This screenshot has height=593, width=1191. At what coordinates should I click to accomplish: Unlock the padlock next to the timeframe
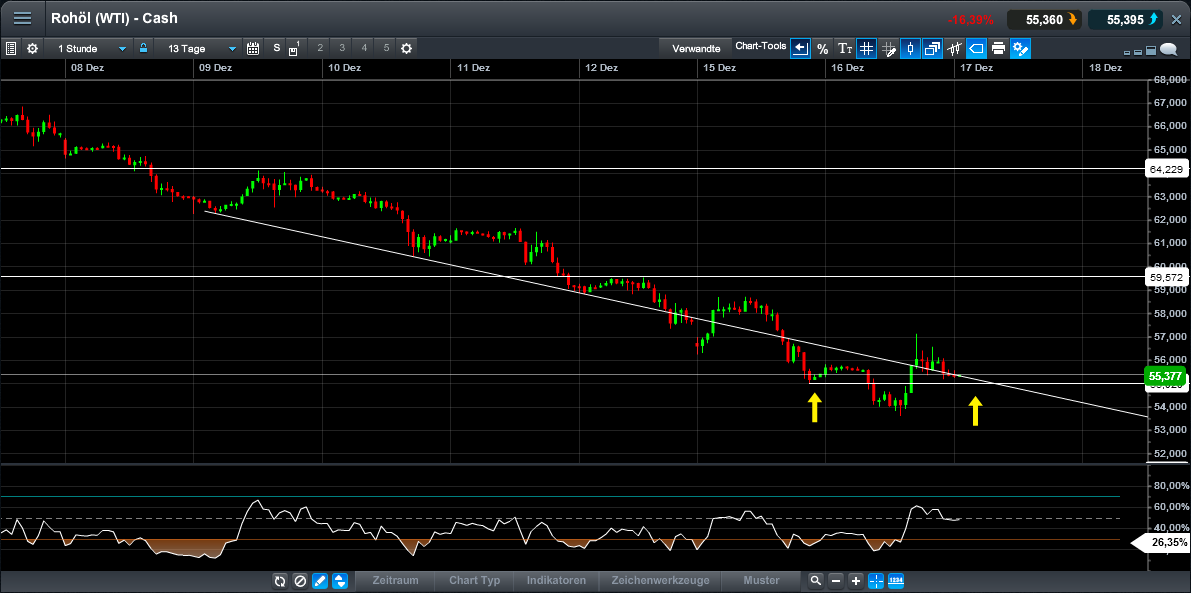(x=144, y=48)
